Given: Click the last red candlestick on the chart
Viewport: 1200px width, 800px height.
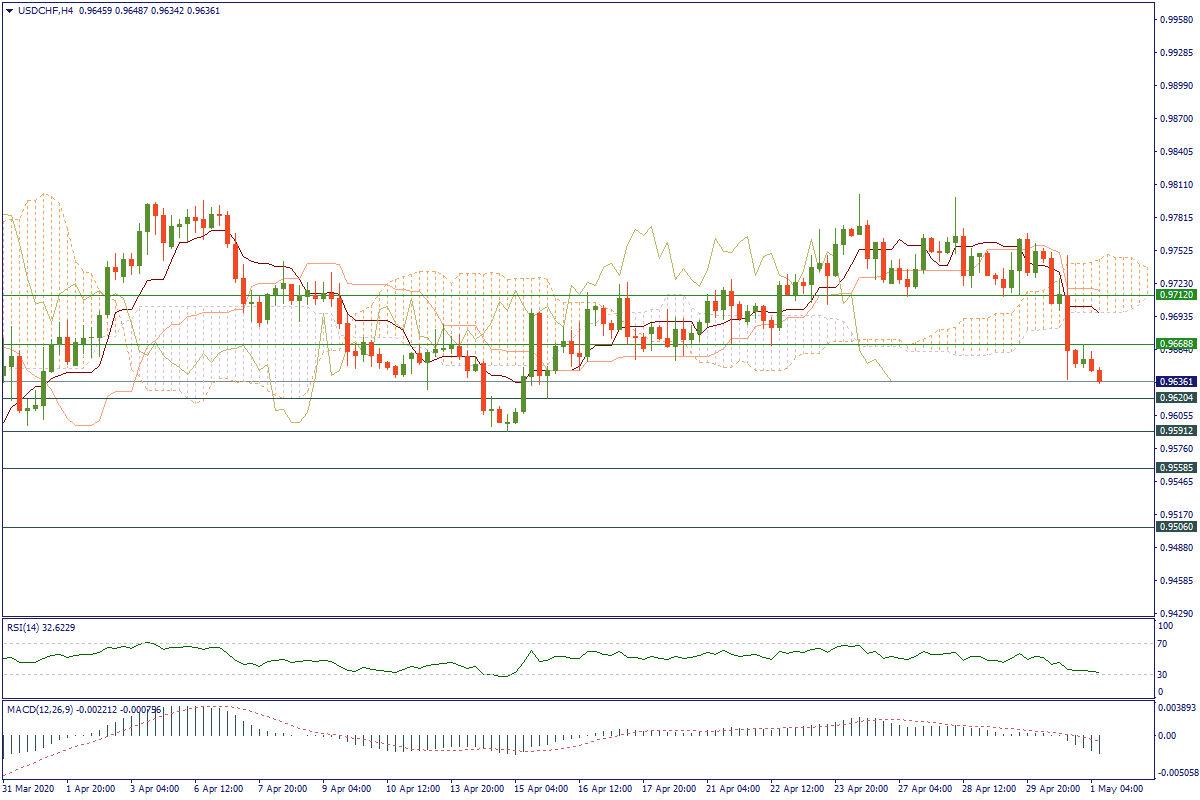Looking at the screenshot, I should (x=1100, y=376).
